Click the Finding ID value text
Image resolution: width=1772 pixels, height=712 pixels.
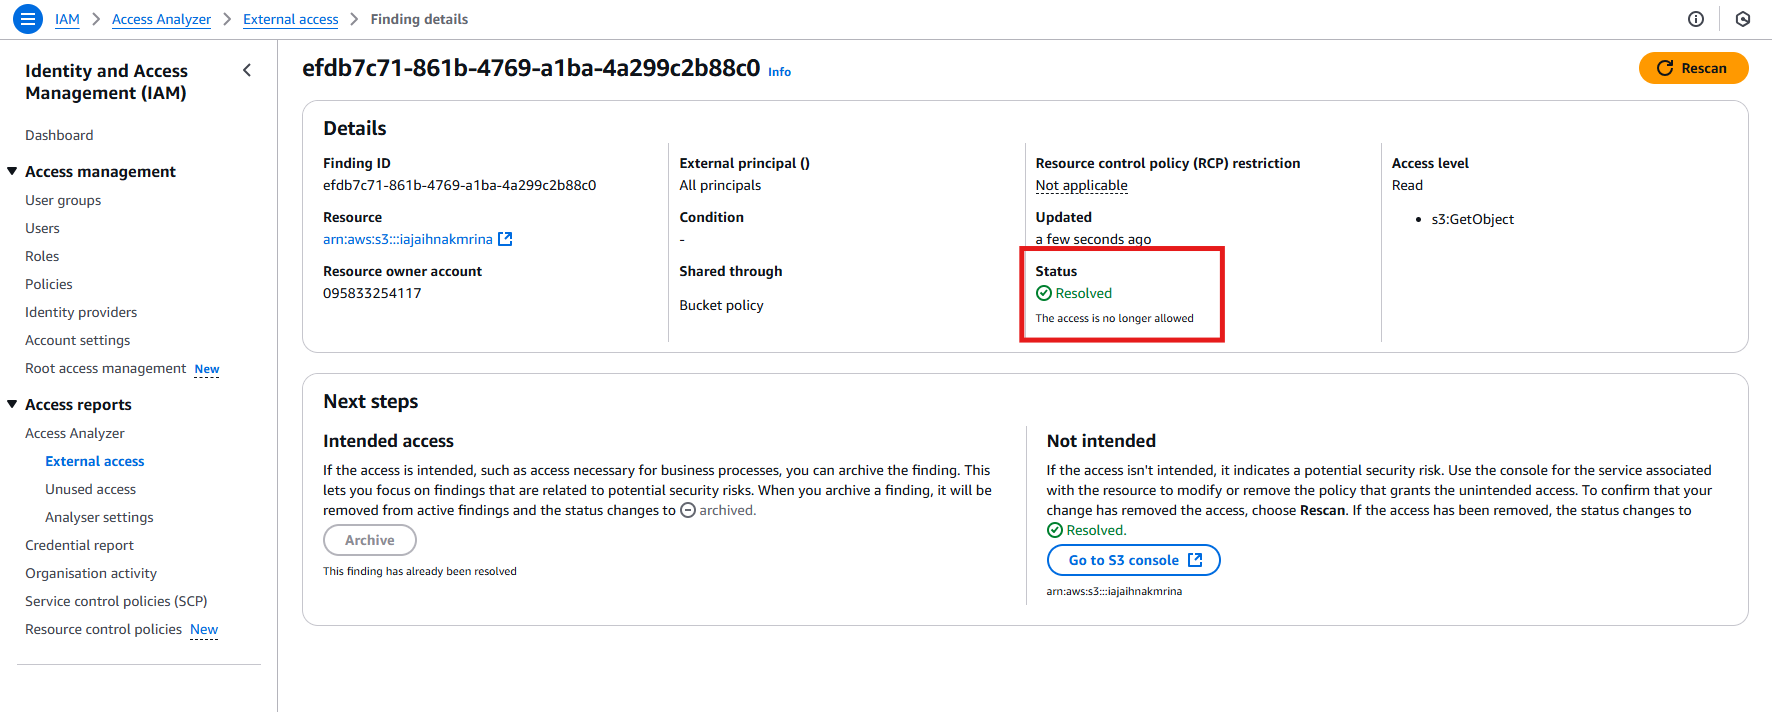tap(460, 185)
